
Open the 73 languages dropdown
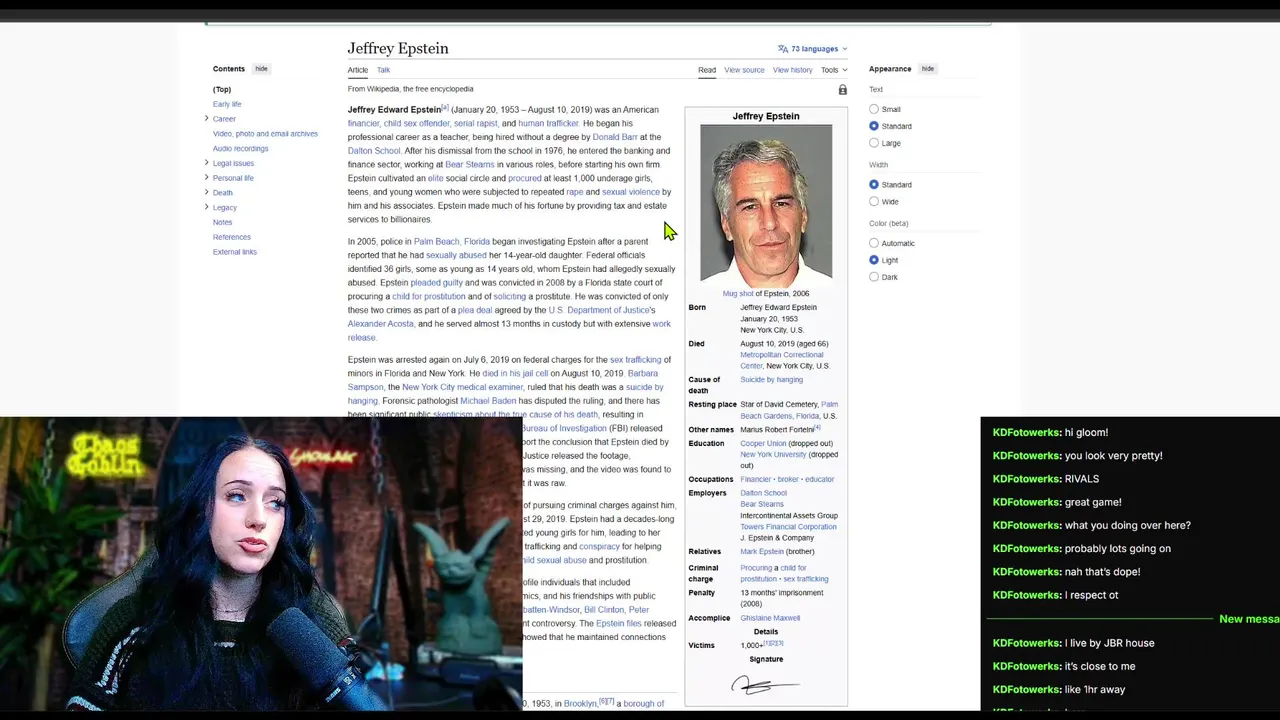click(x=819, y=48)
